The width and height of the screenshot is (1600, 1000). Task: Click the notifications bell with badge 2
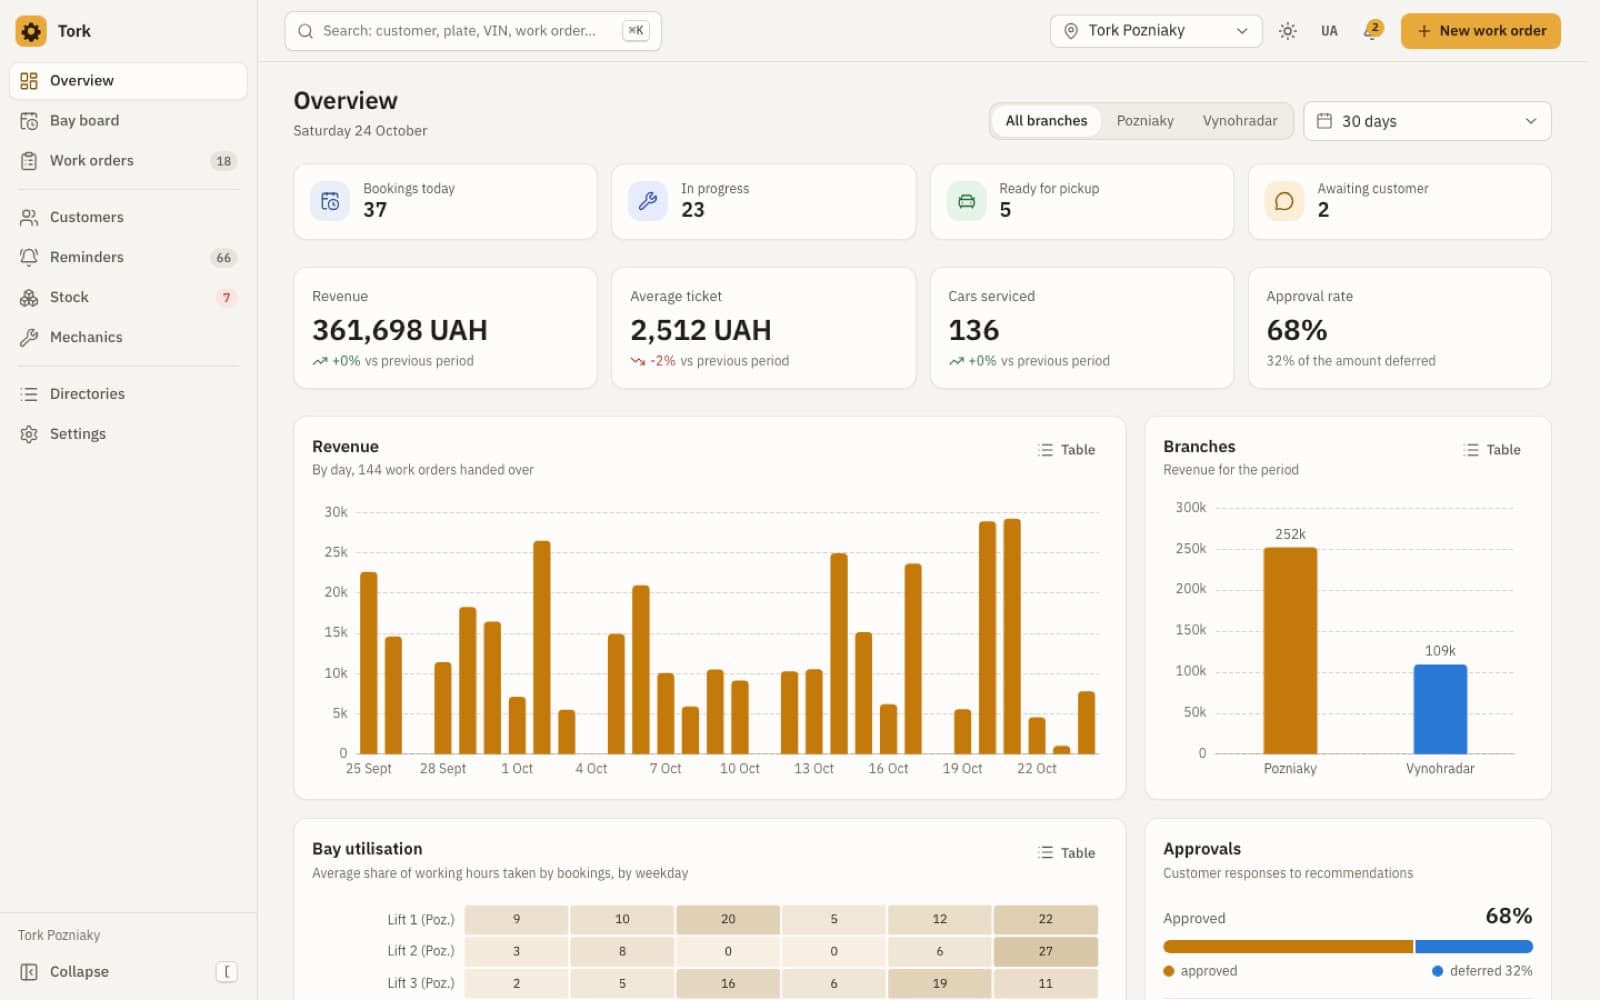click(x=1372, y=31)
